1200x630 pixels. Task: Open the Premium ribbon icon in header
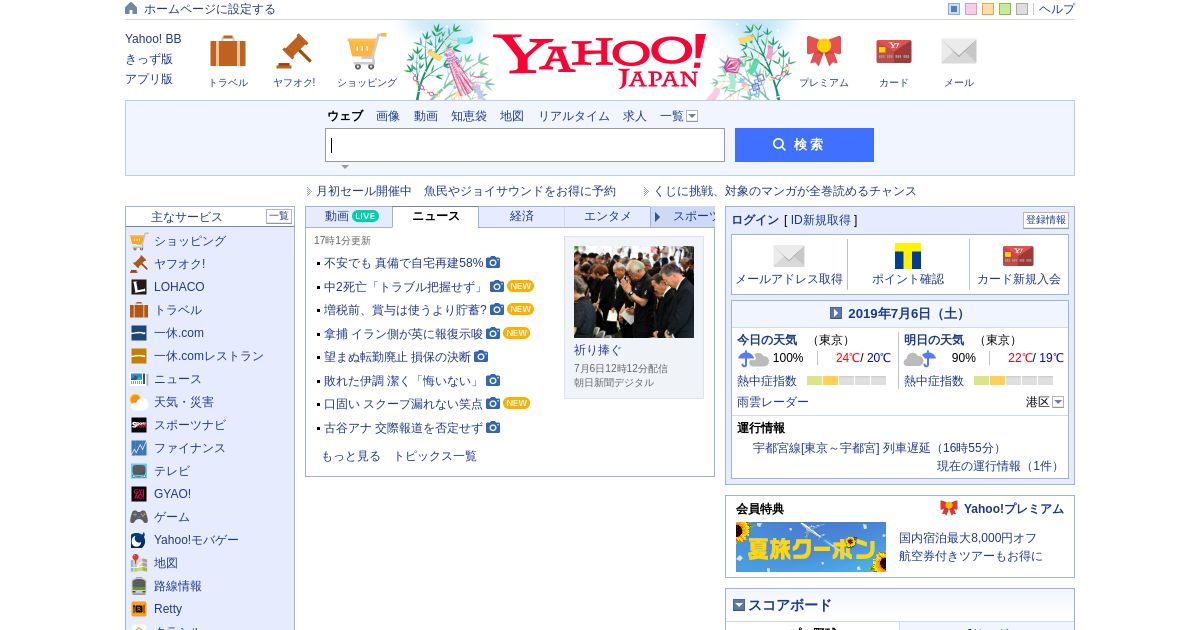pyautogui.click(x=824, y=51)
